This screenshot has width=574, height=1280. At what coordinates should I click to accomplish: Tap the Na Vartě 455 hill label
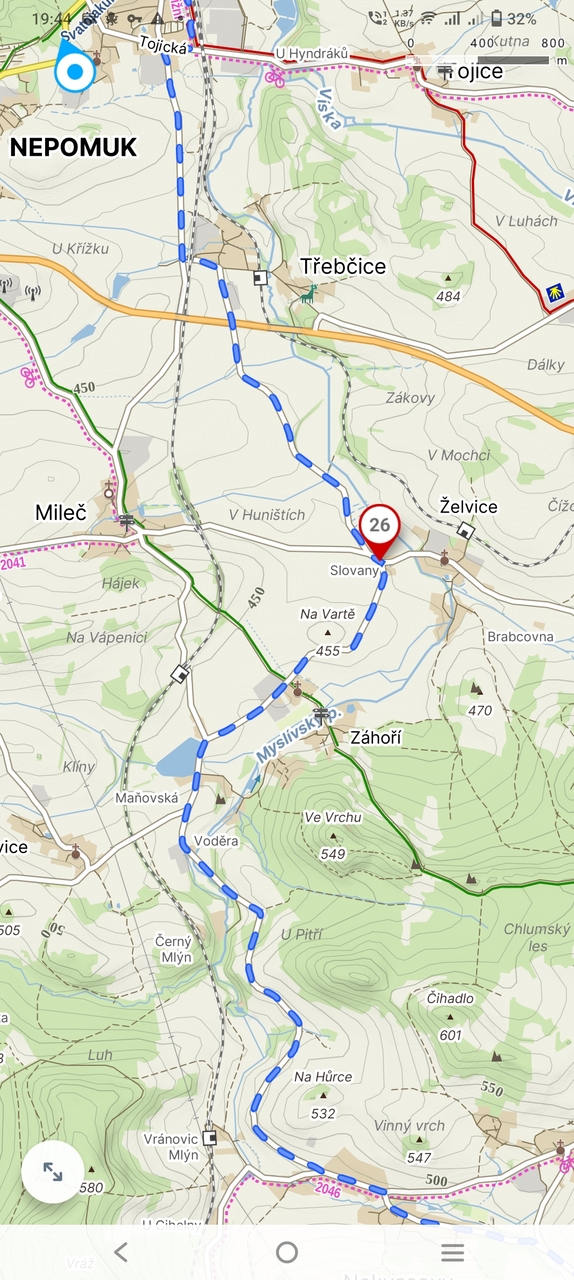click(327, 632)
